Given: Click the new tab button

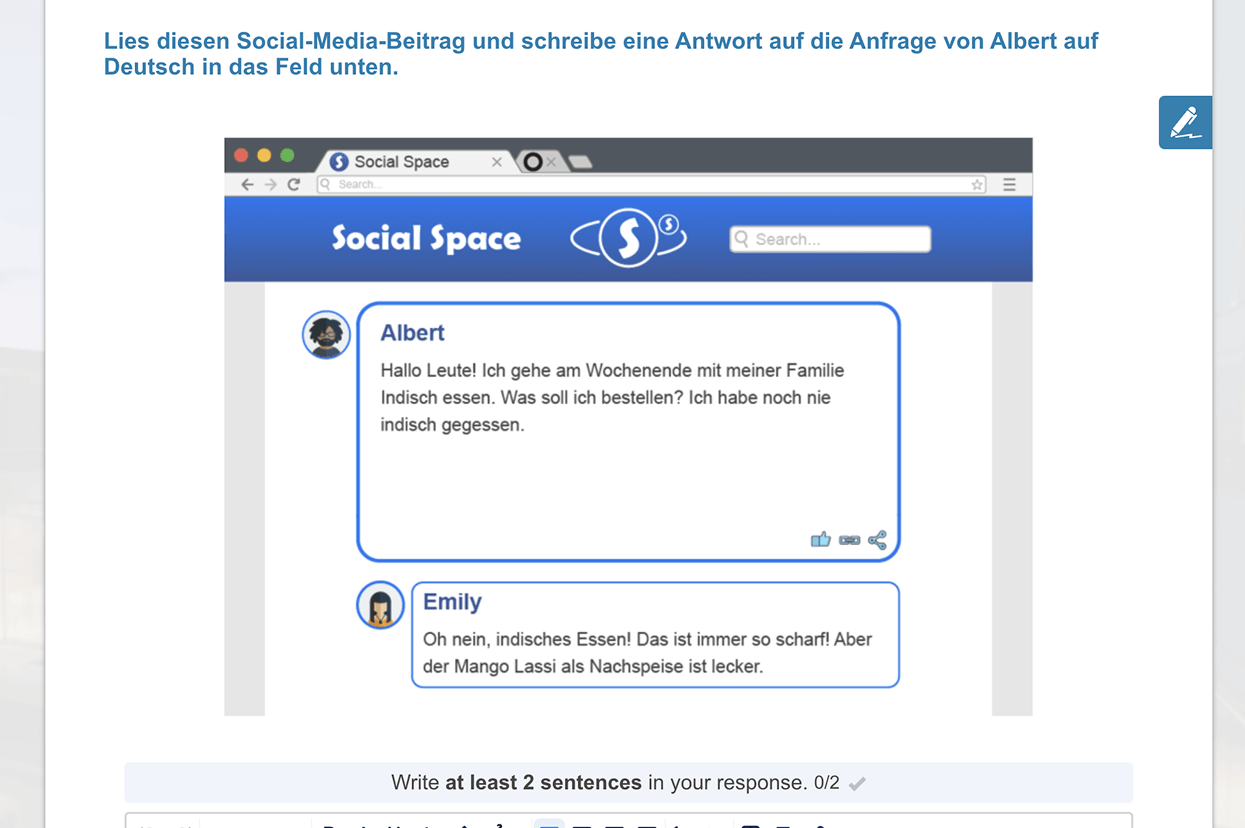Looking at the screenshot, I should tap(581, 162).
